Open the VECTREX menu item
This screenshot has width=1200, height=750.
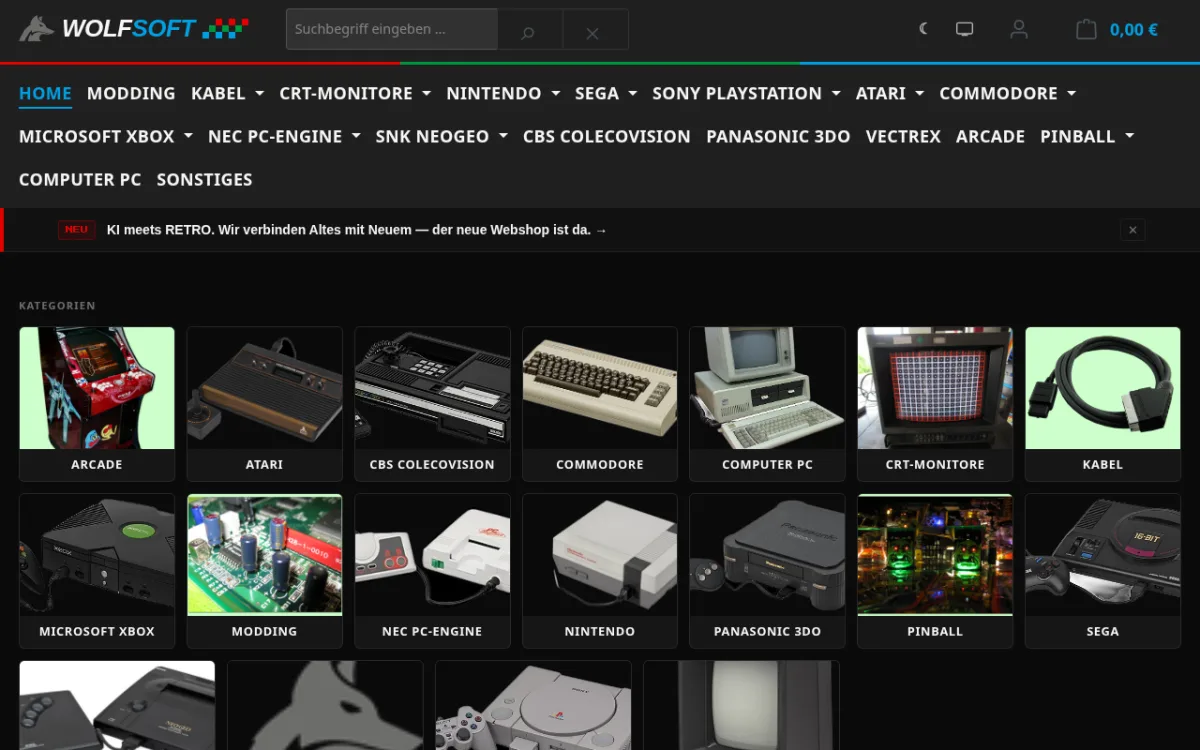coord(903,136)
